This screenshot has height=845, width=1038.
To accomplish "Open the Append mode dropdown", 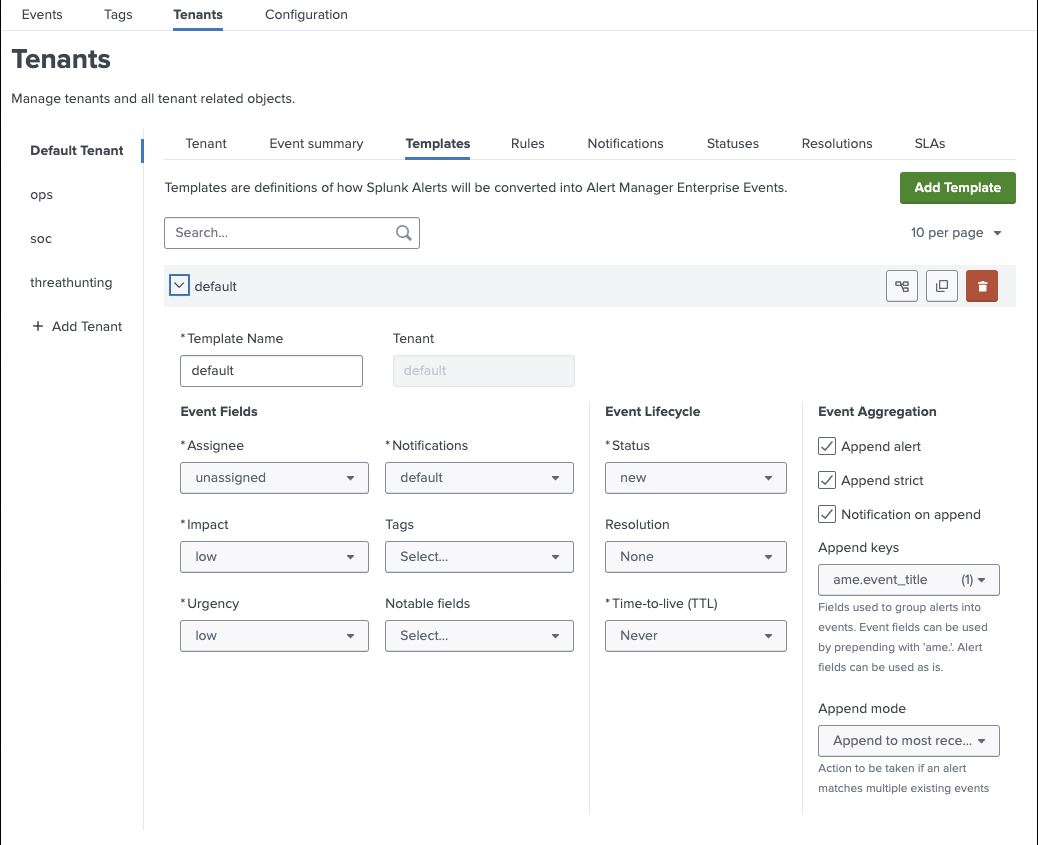I will (x=908, y=741).
